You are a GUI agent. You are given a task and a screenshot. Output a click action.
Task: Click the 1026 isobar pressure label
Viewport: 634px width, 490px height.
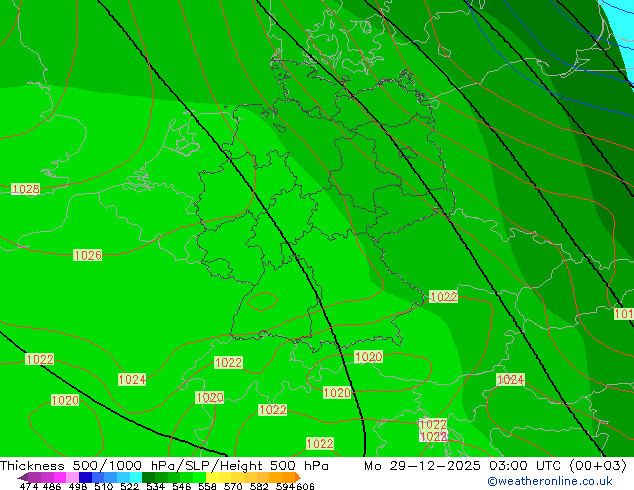(87, 256)
